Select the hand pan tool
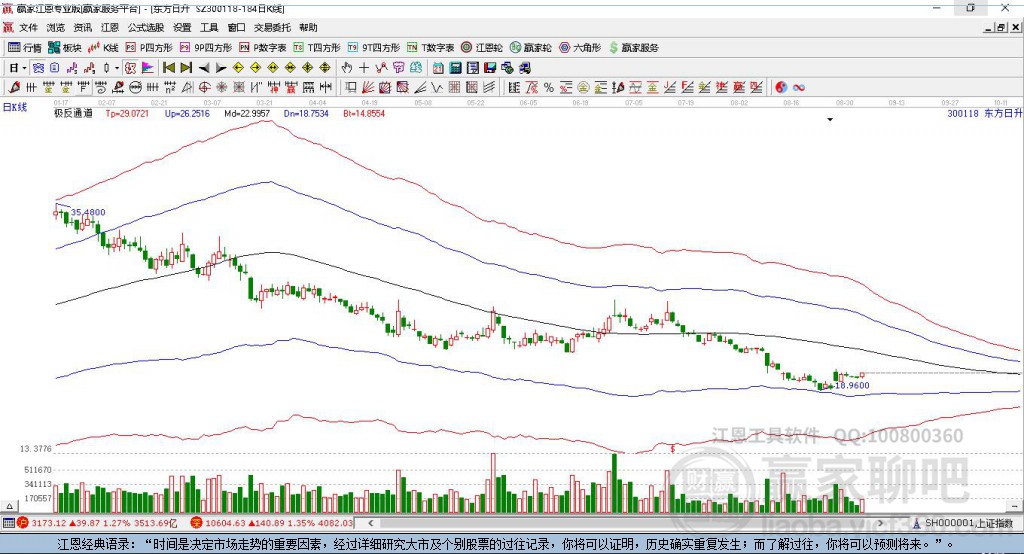This screenshot has height=554, width=1024. coord(347,68)
